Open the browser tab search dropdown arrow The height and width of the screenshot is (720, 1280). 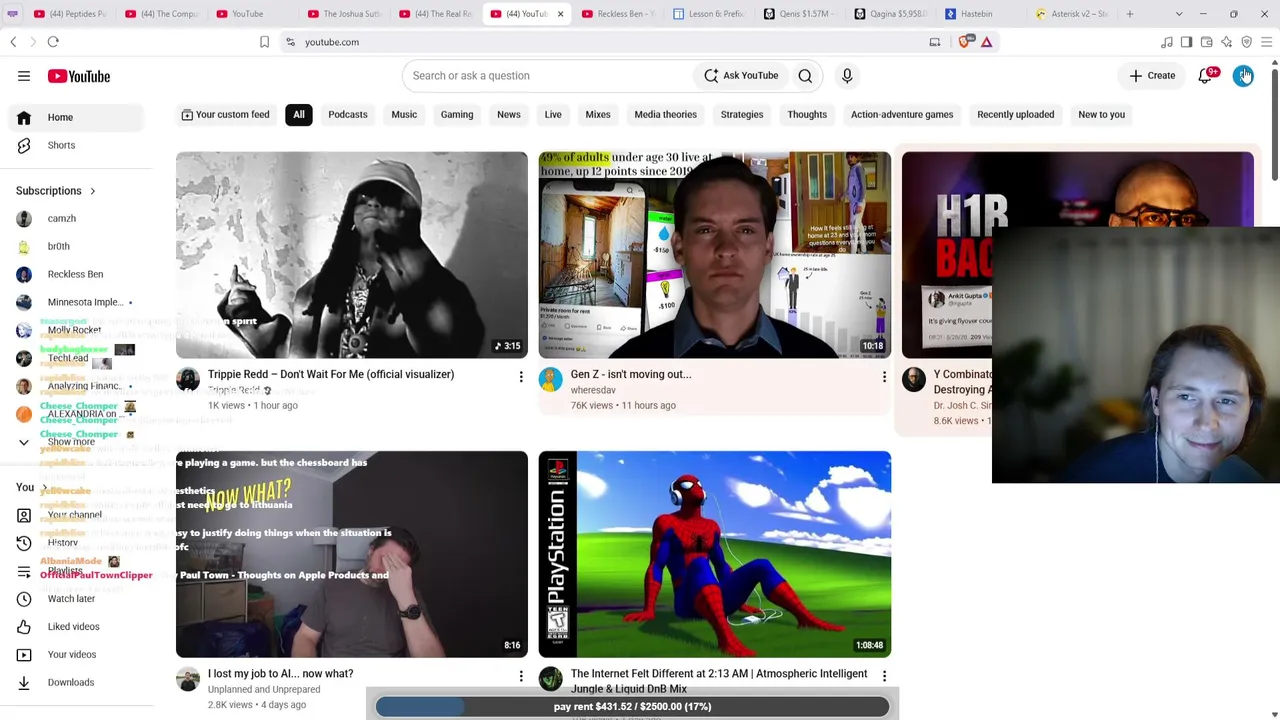point(1179,14)
